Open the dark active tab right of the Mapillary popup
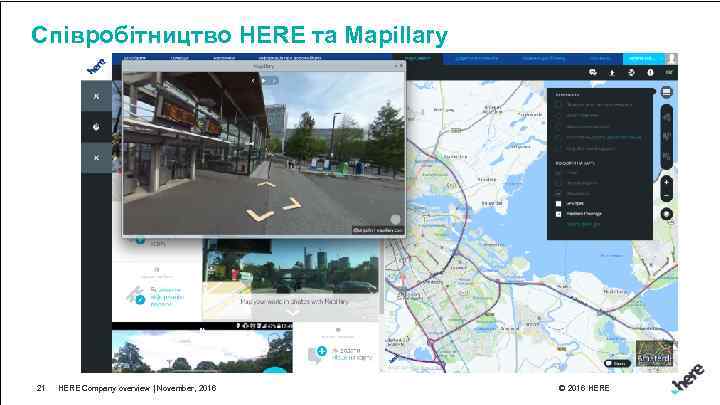This screenshot has width=720, height=405. tap(417, 58)
